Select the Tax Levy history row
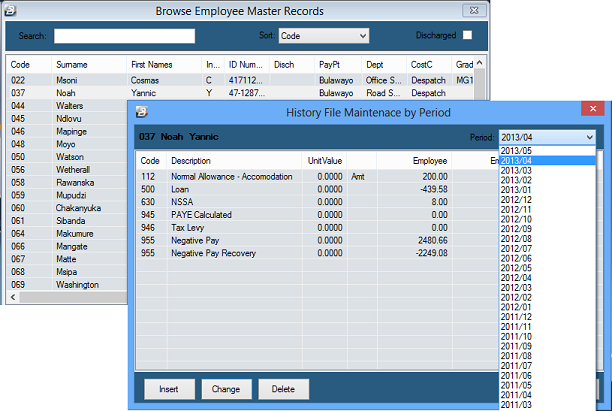This screenshot has height=411, width=612. click(317, 228)
